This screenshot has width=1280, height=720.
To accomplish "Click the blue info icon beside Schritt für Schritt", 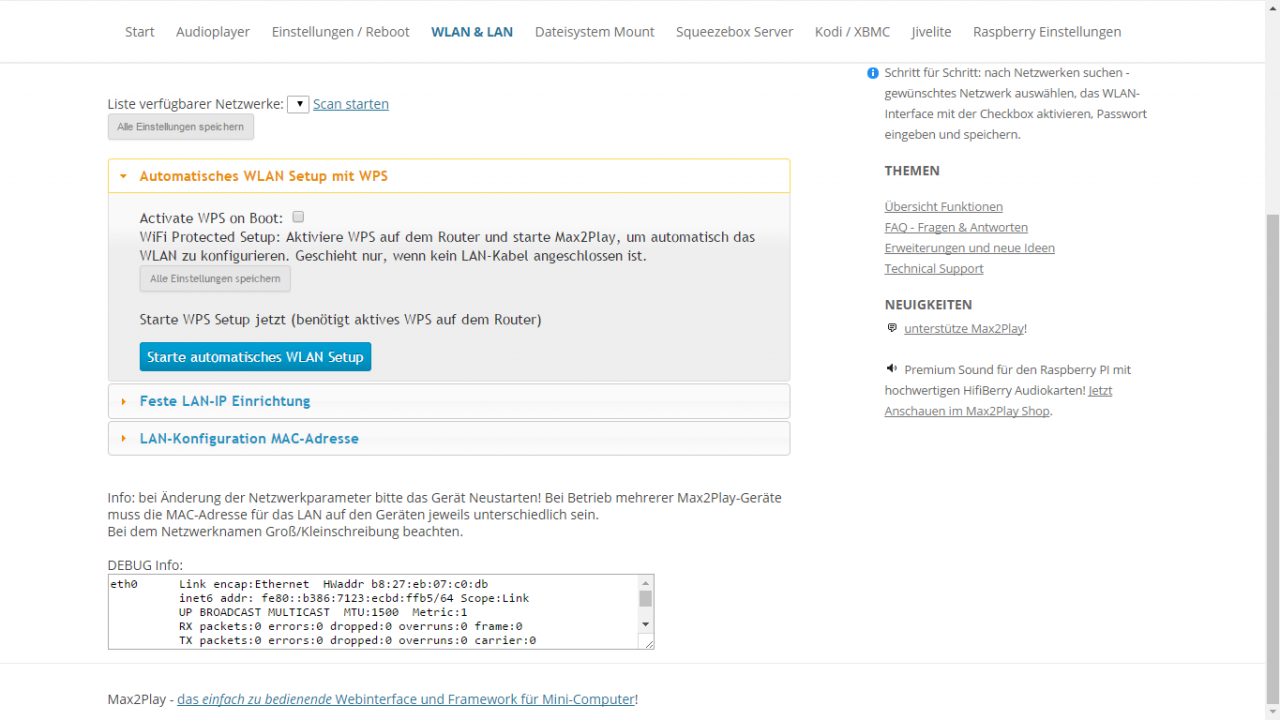I will [873, 73].
